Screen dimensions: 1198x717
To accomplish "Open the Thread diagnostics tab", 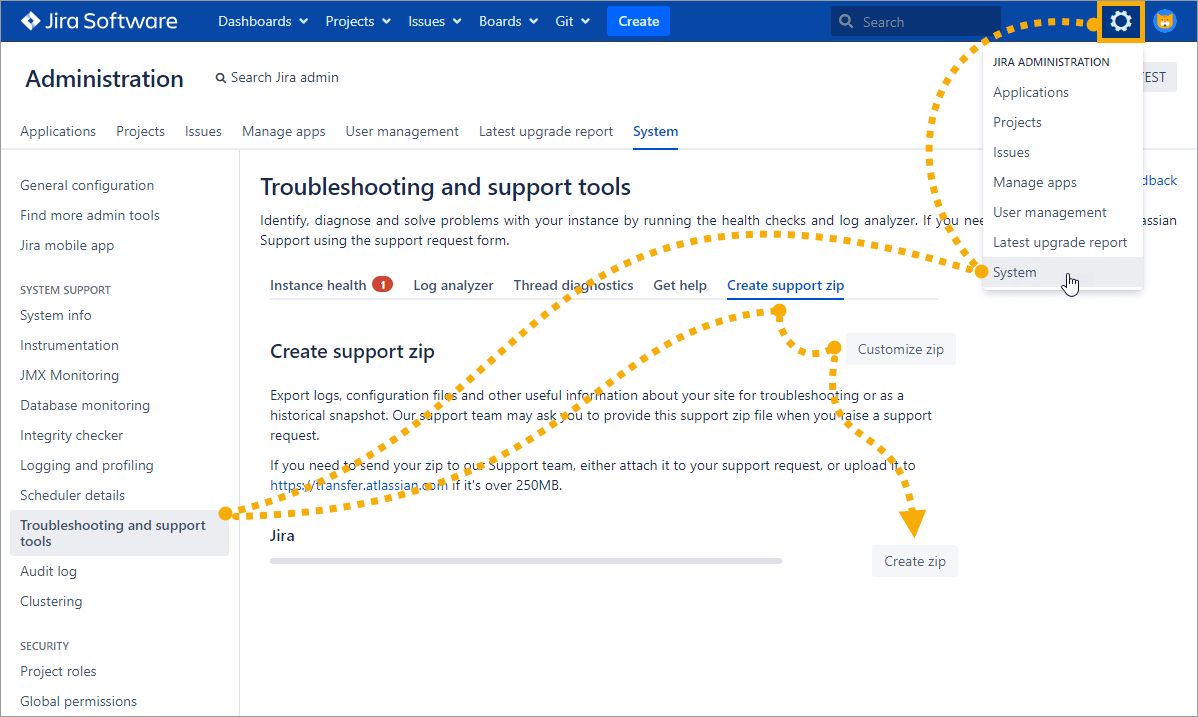I will [x=573, y=285].
